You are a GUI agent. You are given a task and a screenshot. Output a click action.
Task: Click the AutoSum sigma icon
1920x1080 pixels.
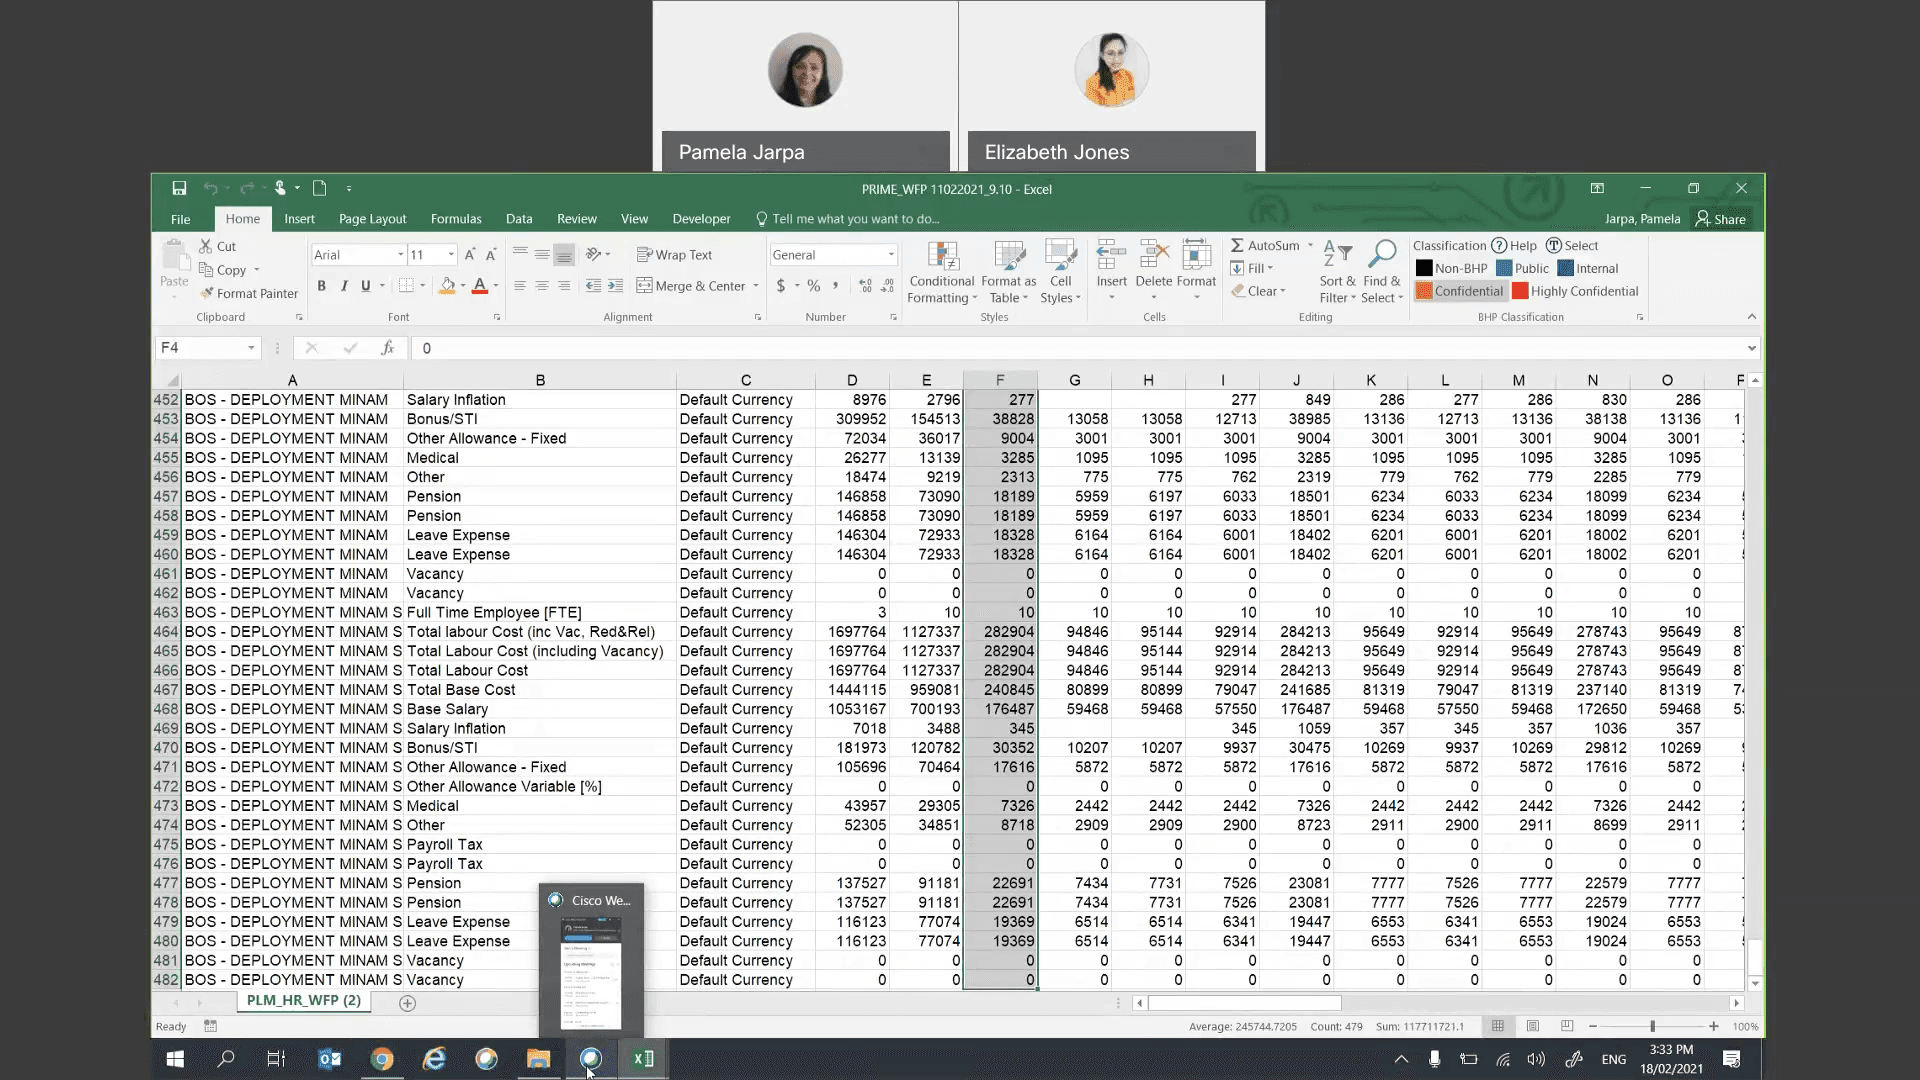[1237, 246]
